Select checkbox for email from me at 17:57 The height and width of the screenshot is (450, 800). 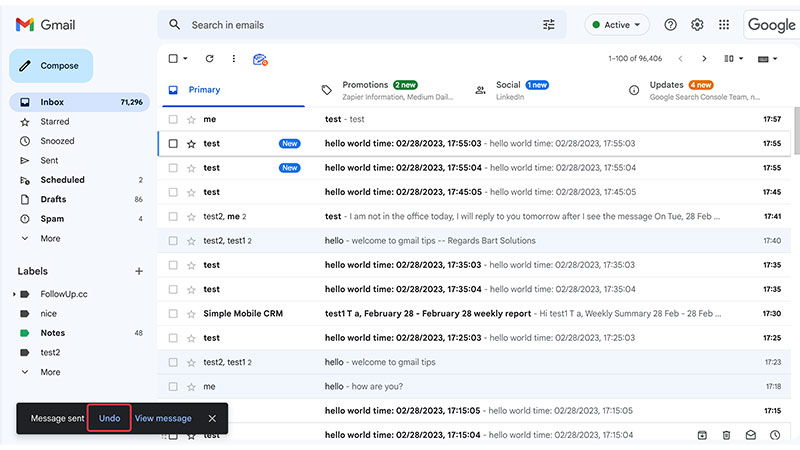tap(173, 119)
